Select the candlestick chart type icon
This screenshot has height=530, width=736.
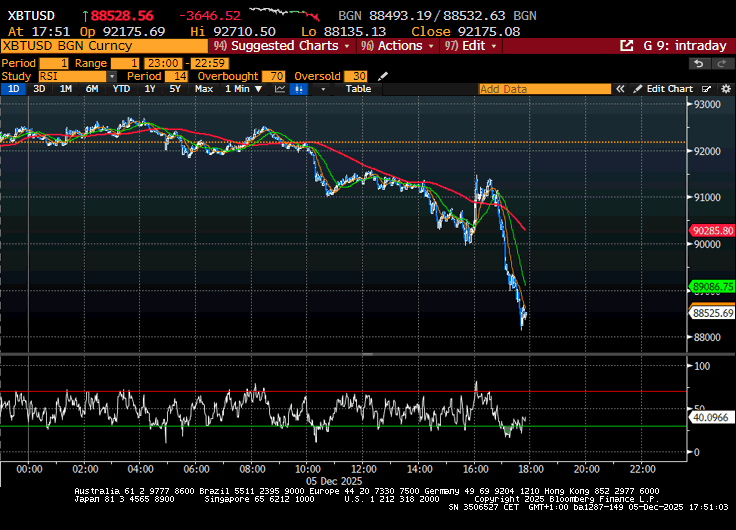point(298,89)
